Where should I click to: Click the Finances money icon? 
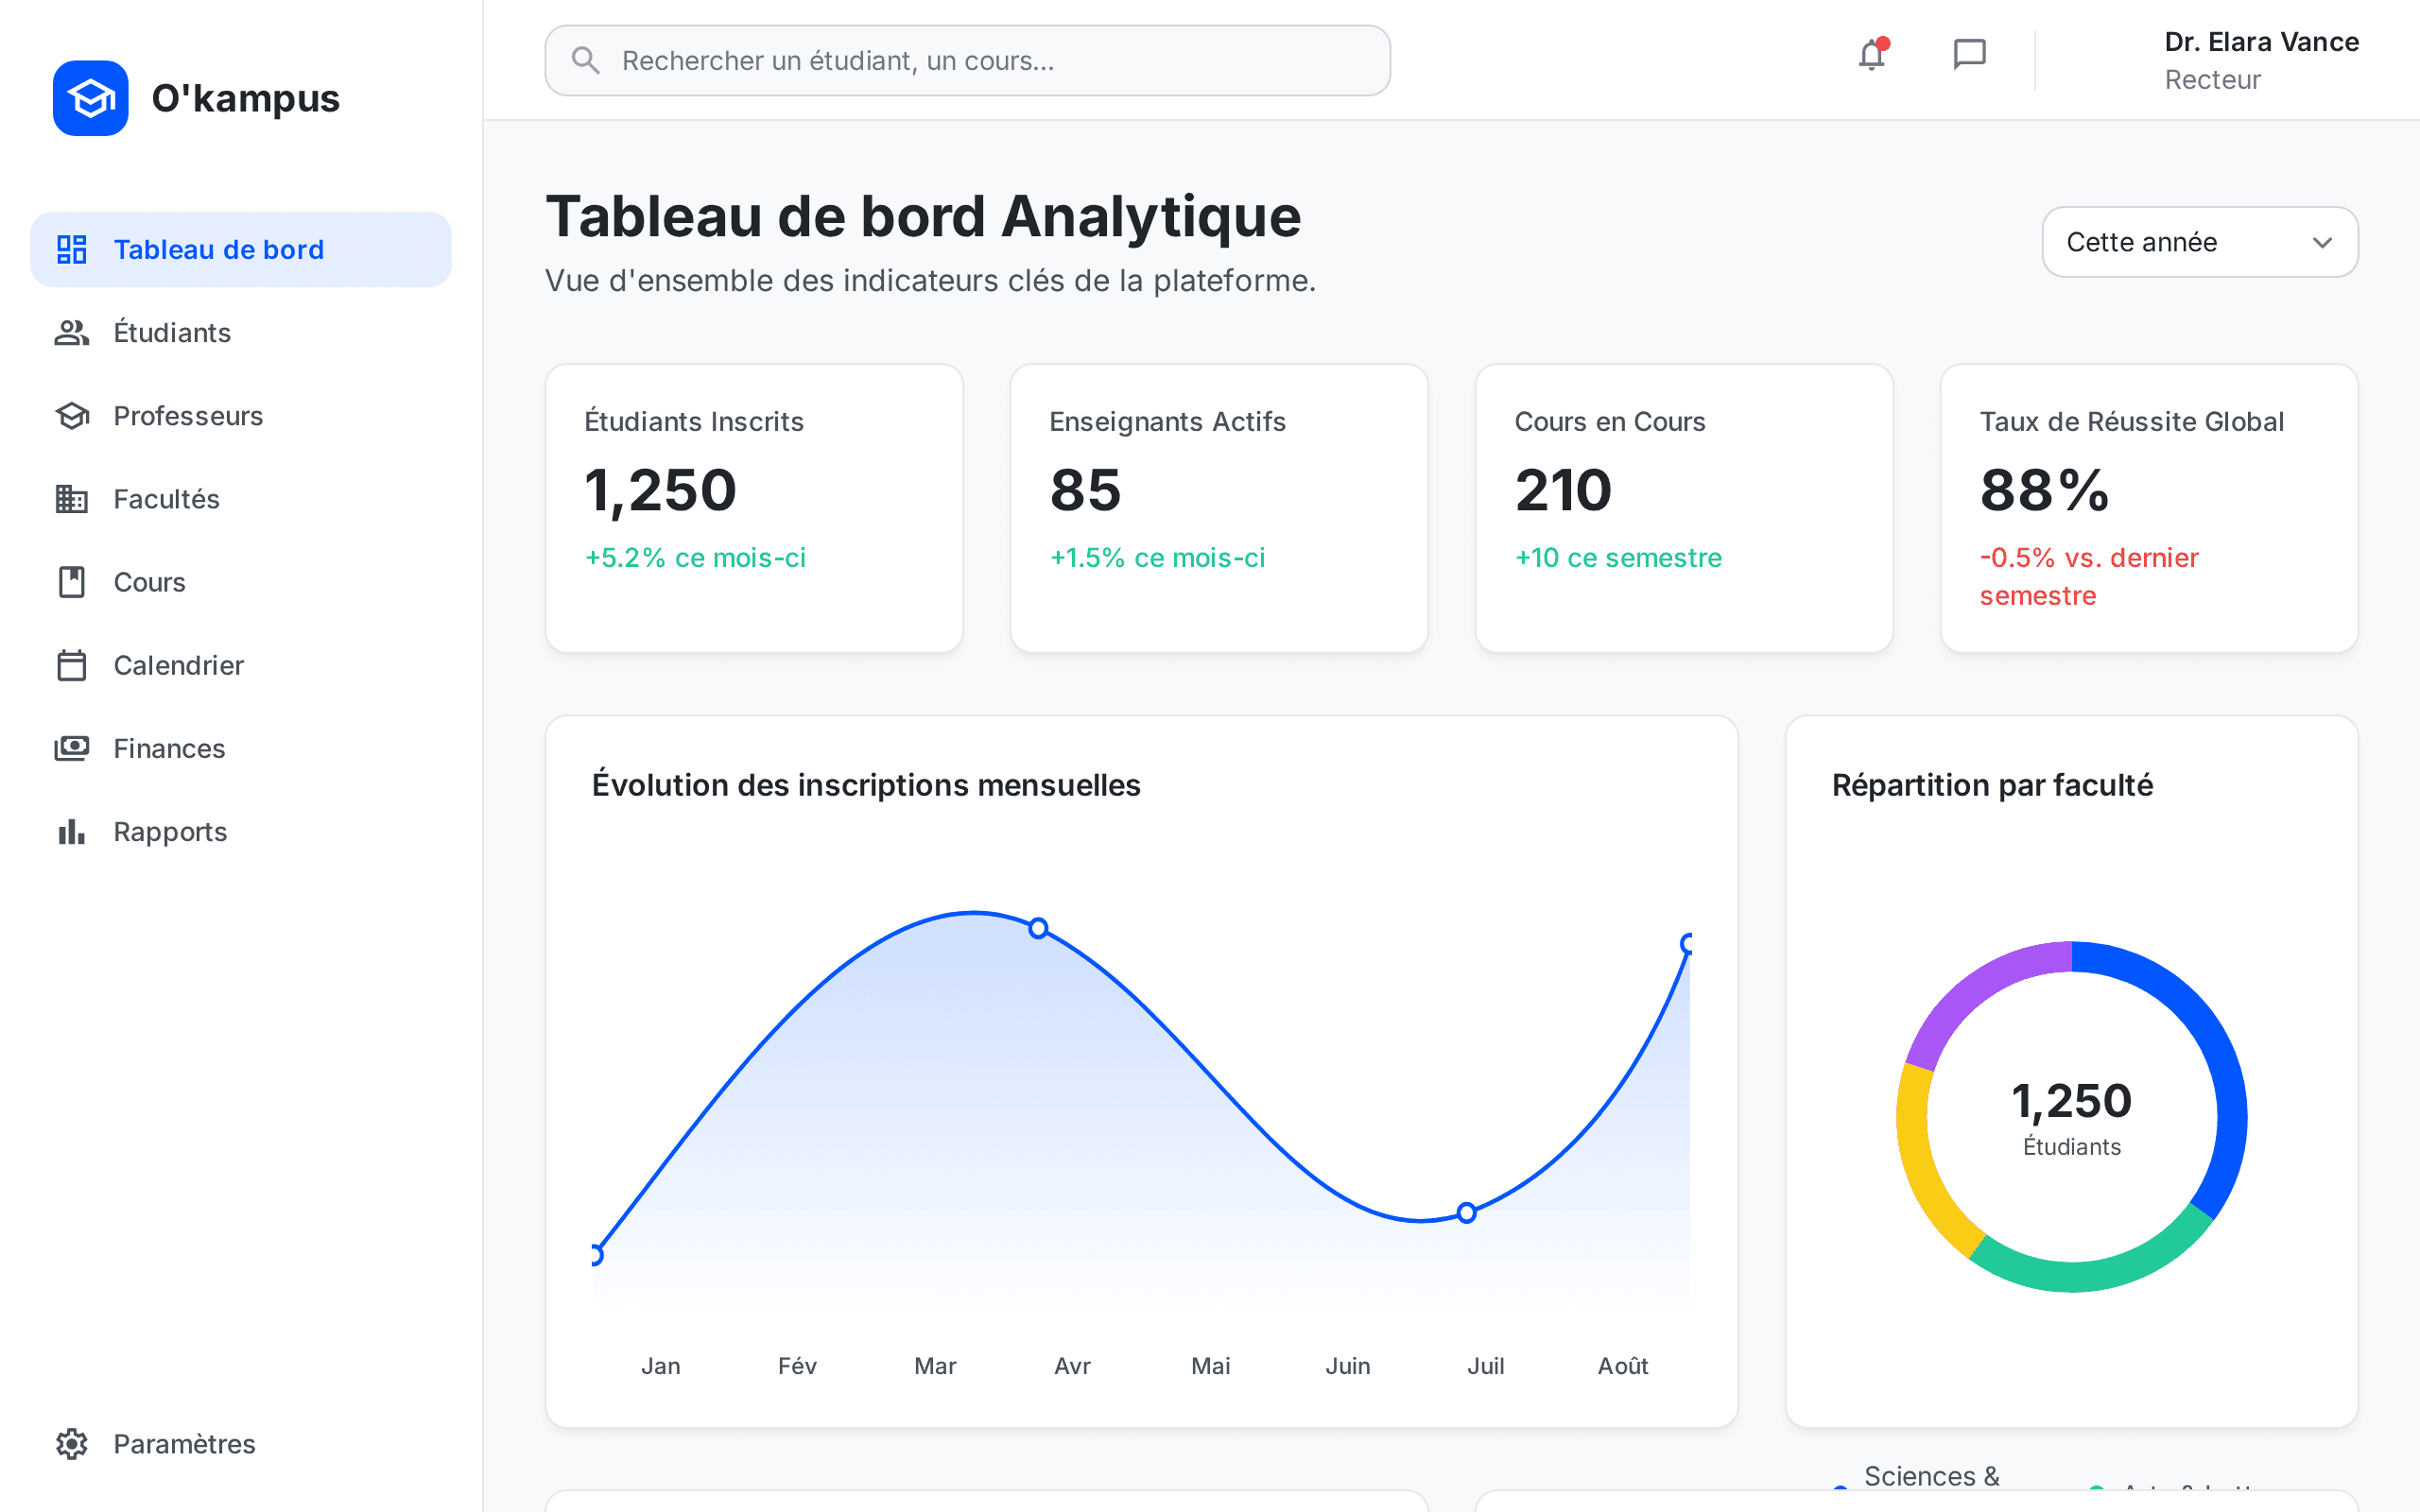[72, 748]
